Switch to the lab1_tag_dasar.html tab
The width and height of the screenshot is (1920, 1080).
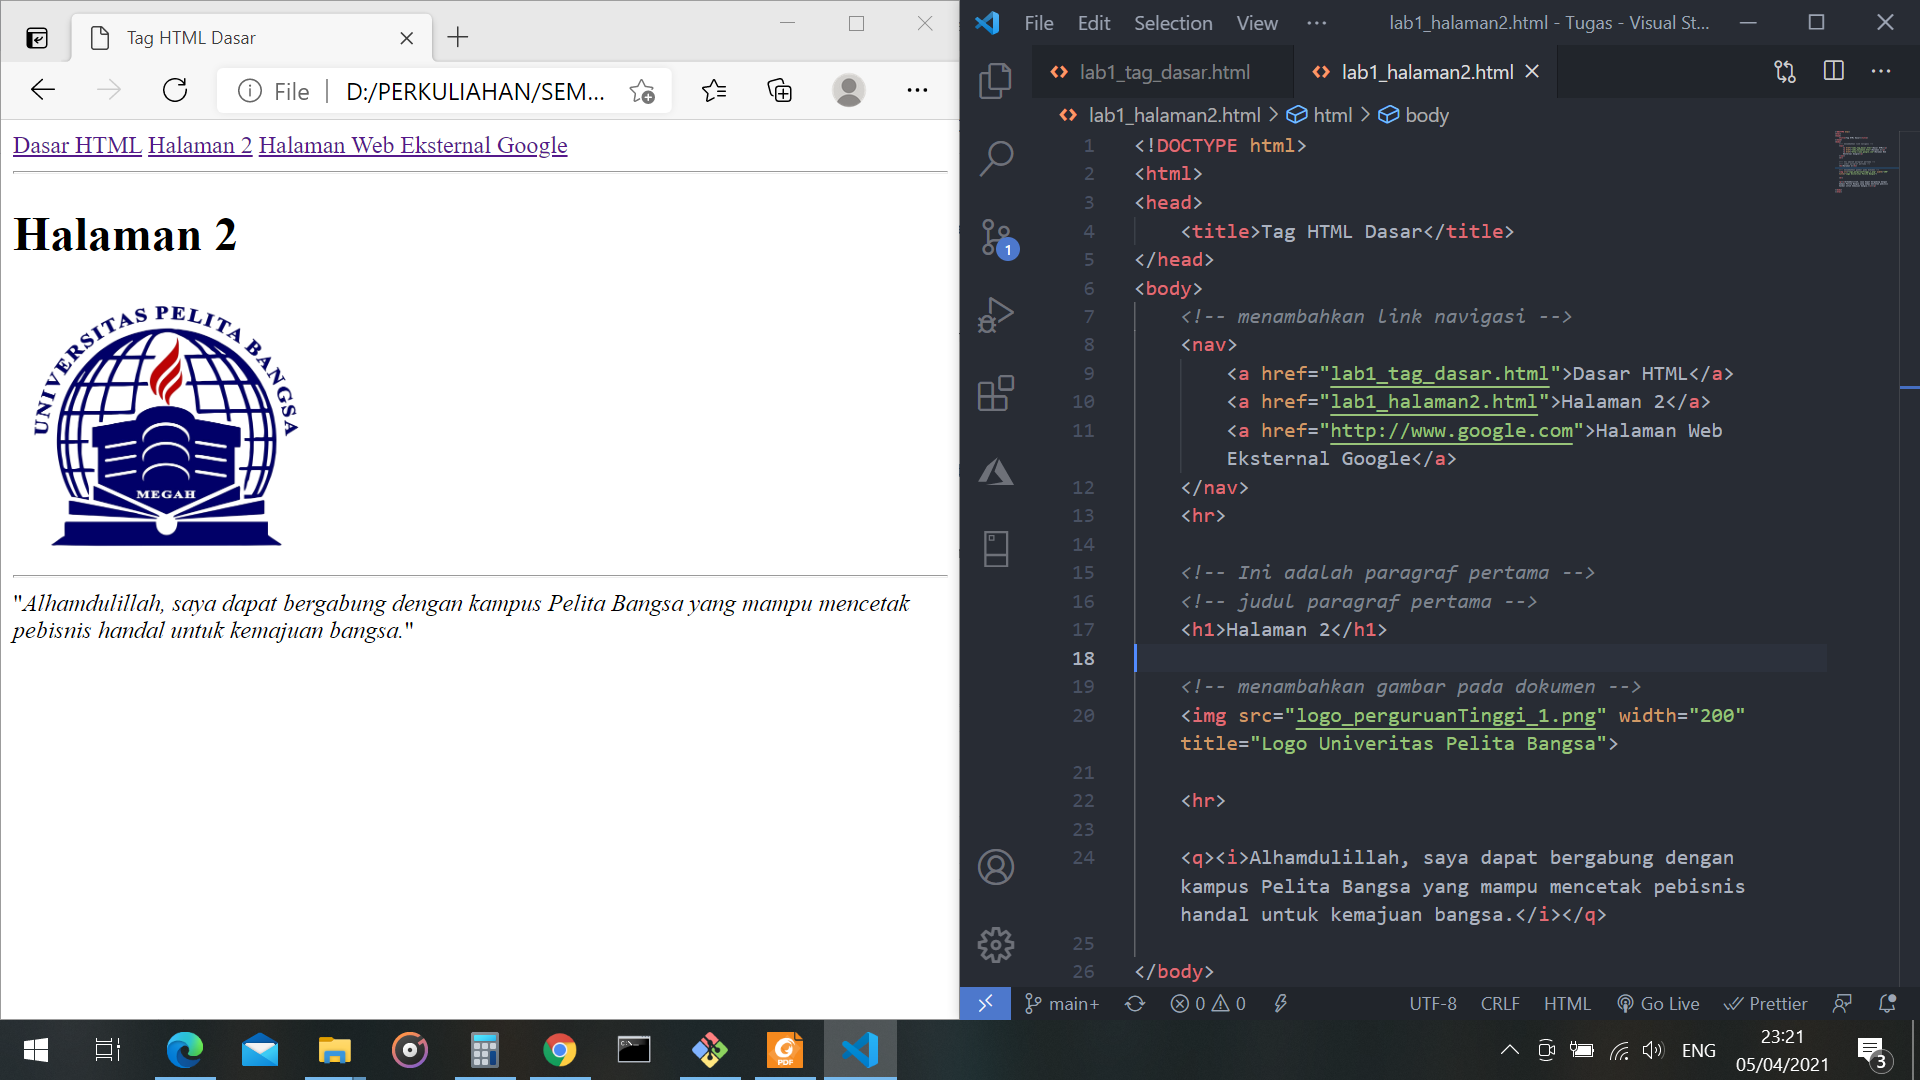click(x=1163, y=71)
